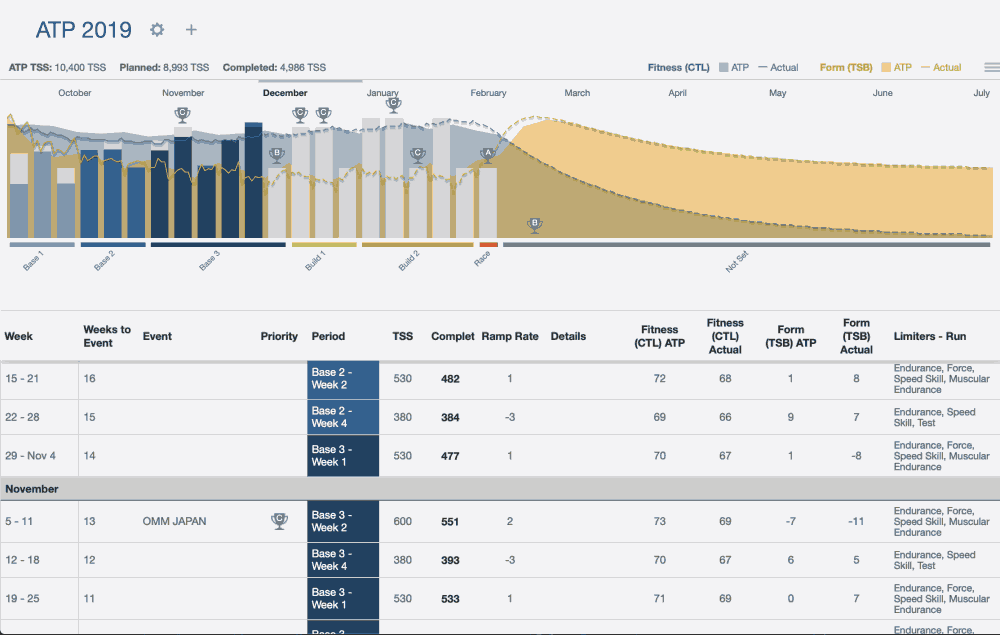Select the C-priority trophy above the November bars
Screen dimensions: 1000x635
coord(182,115)
